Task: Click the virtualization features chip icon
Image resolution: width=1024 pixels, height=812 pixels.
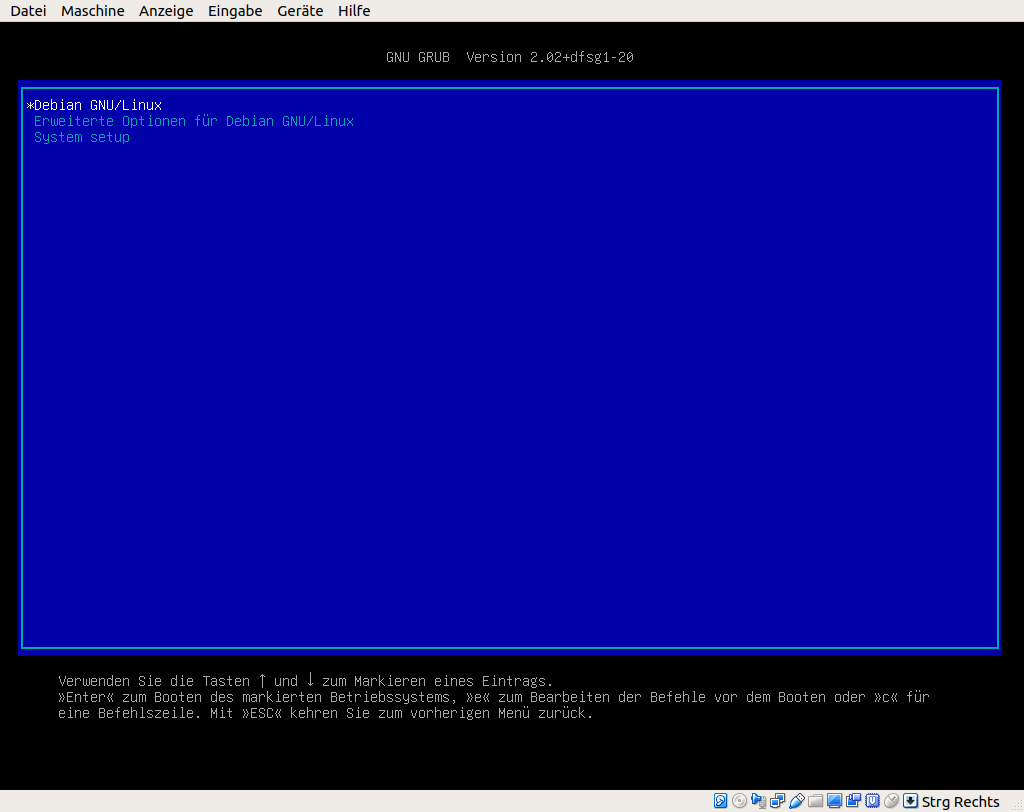Action: tap(871, 801)
